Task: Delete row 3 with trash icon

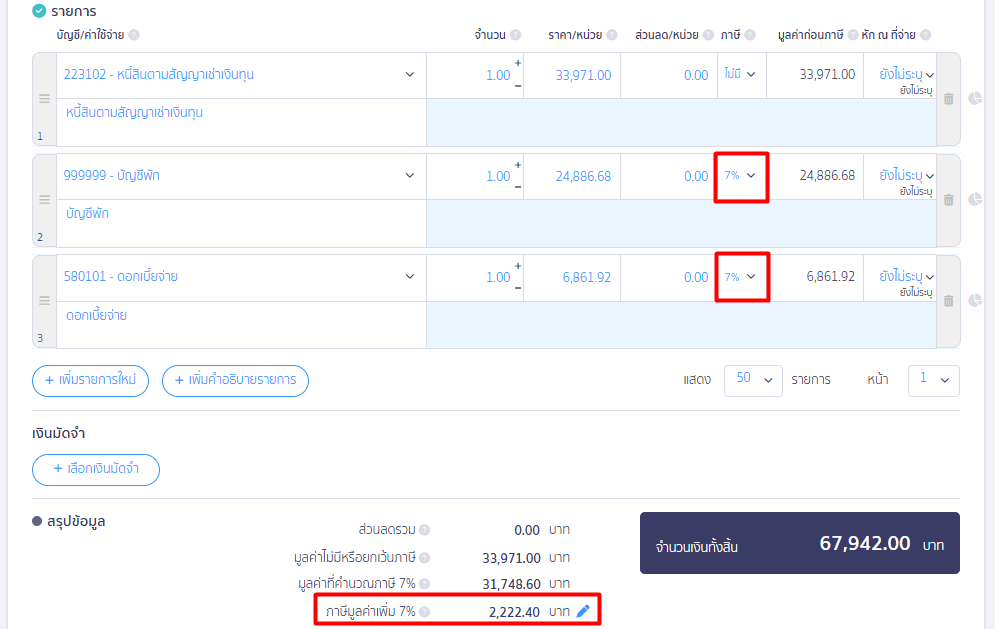Action: [x=948, y=301]
